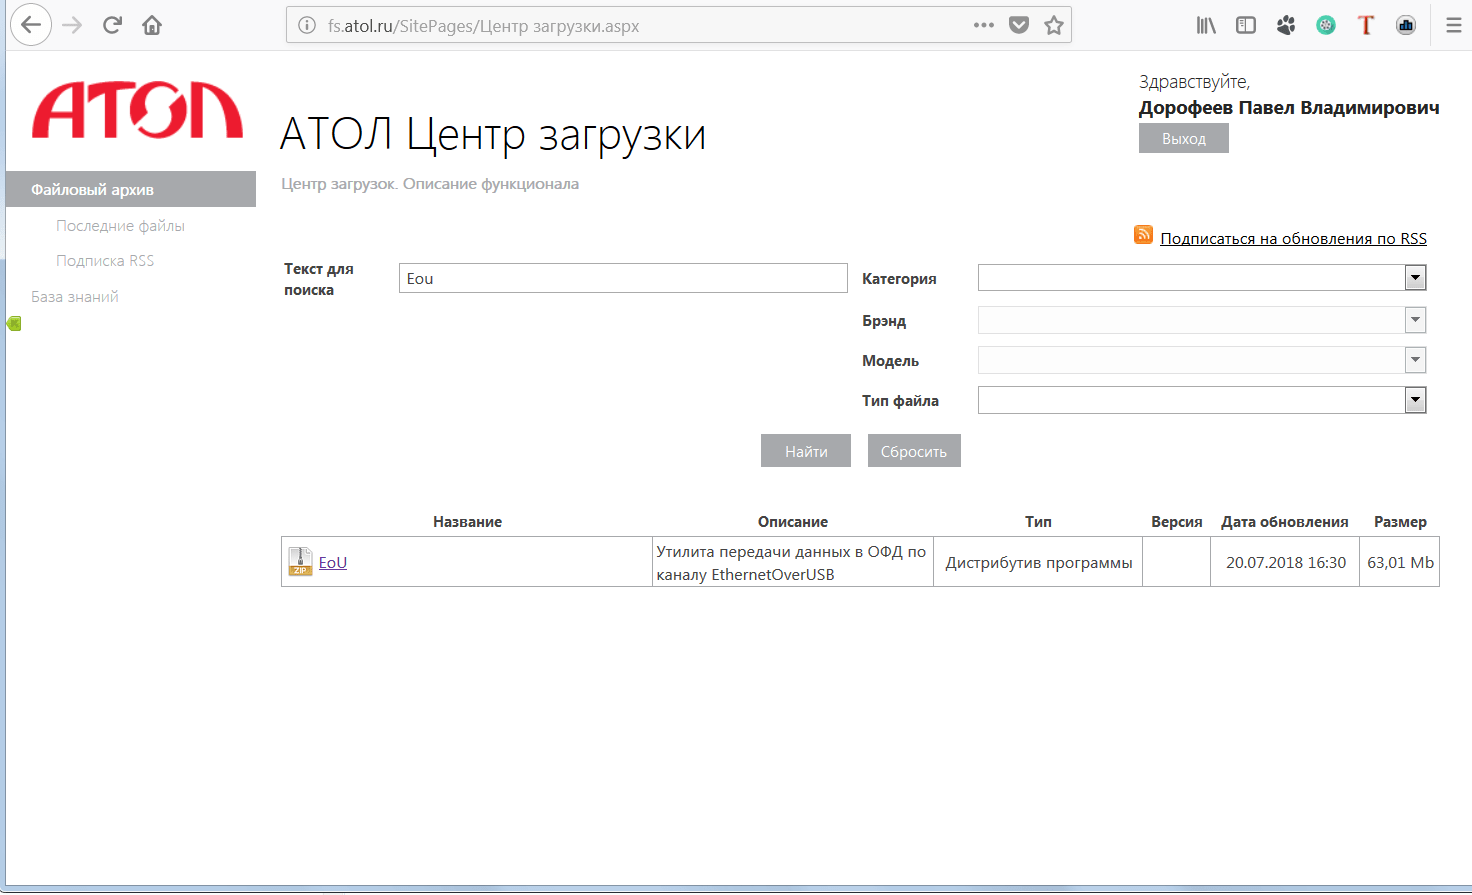Open the Брэнд dropdown list

coord(1415,320)
